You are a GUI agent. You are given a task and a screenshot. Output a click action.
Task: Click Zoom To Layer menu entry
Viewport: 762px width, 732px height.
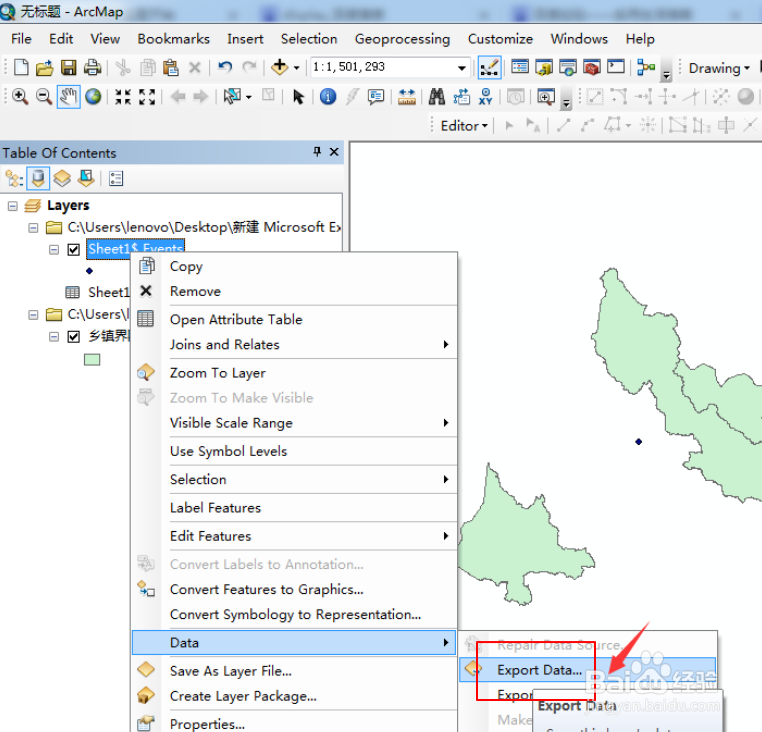[x=294, y=373]
